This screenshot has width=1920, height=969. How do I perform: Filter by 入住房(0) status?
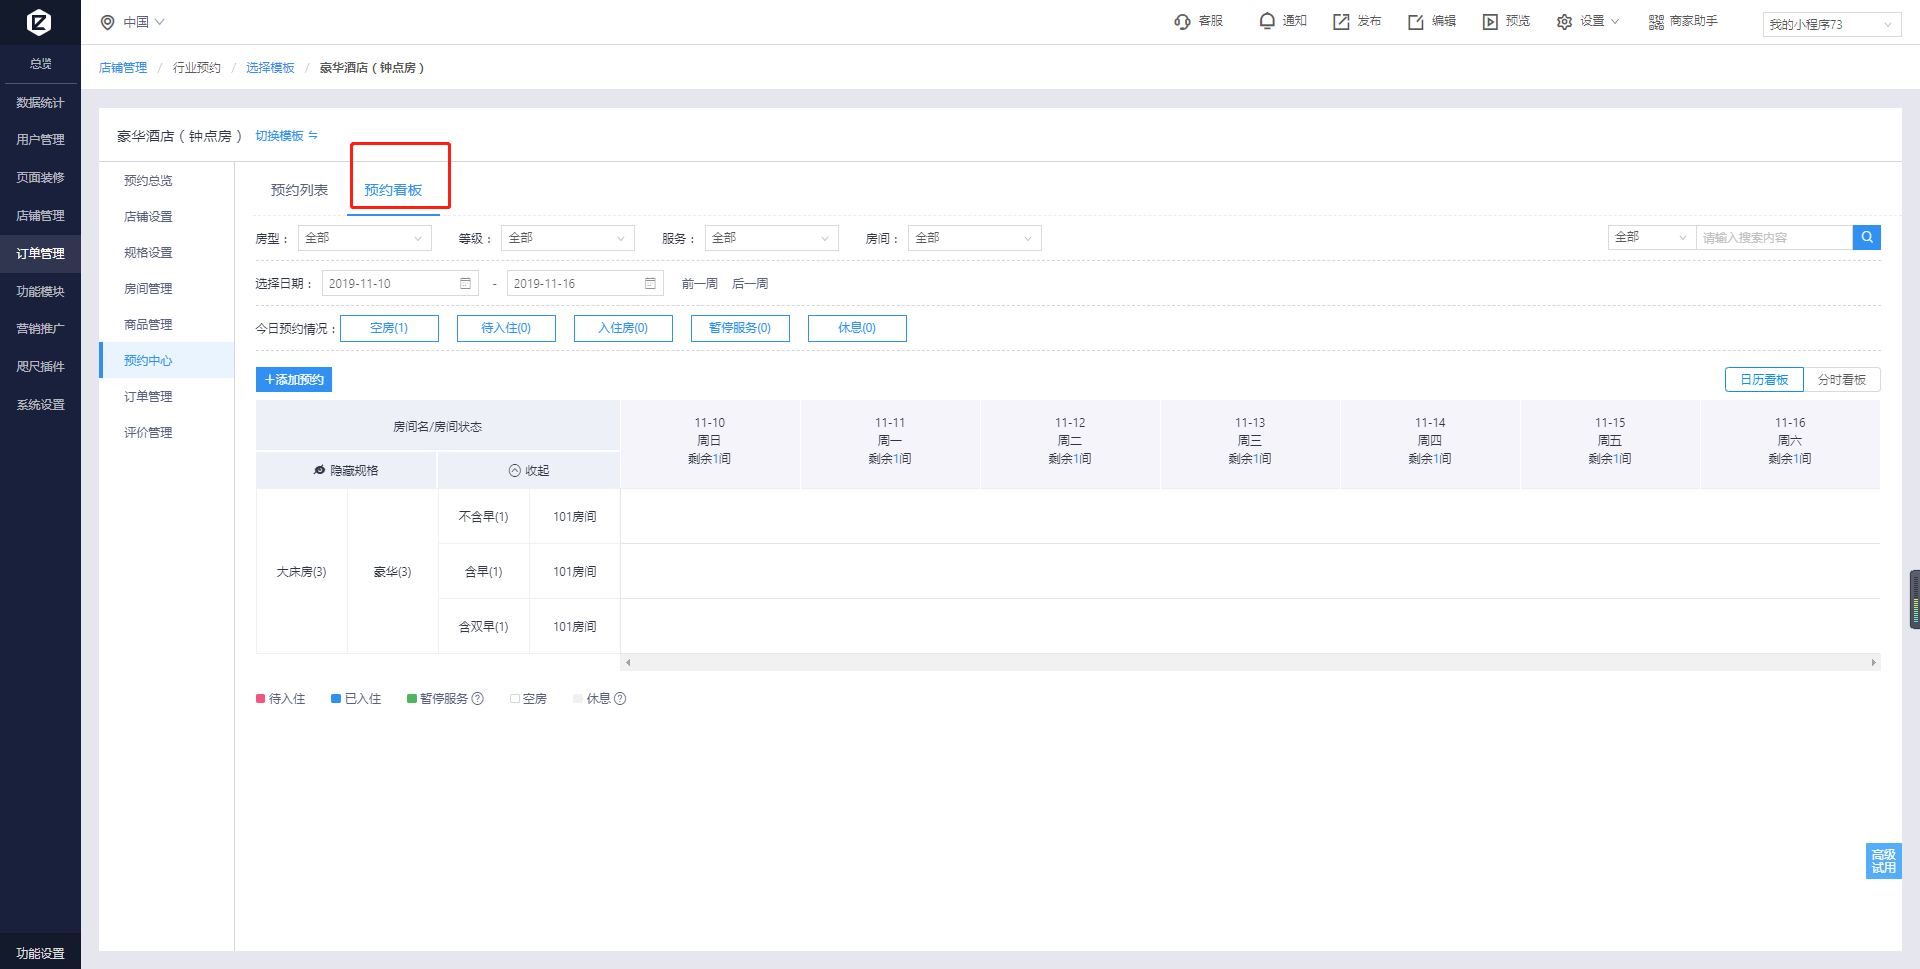(x=623, y=328)
